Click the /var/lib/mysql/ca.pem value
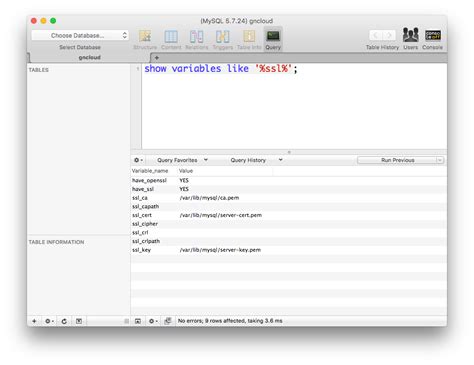Screen dimensions: 474x365 (x=209, y=198)
